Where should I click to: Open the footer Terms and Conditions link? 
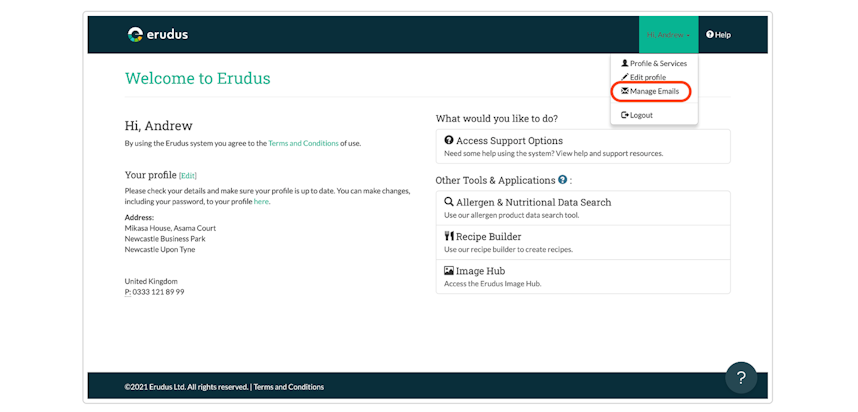(x=288, y=387)
